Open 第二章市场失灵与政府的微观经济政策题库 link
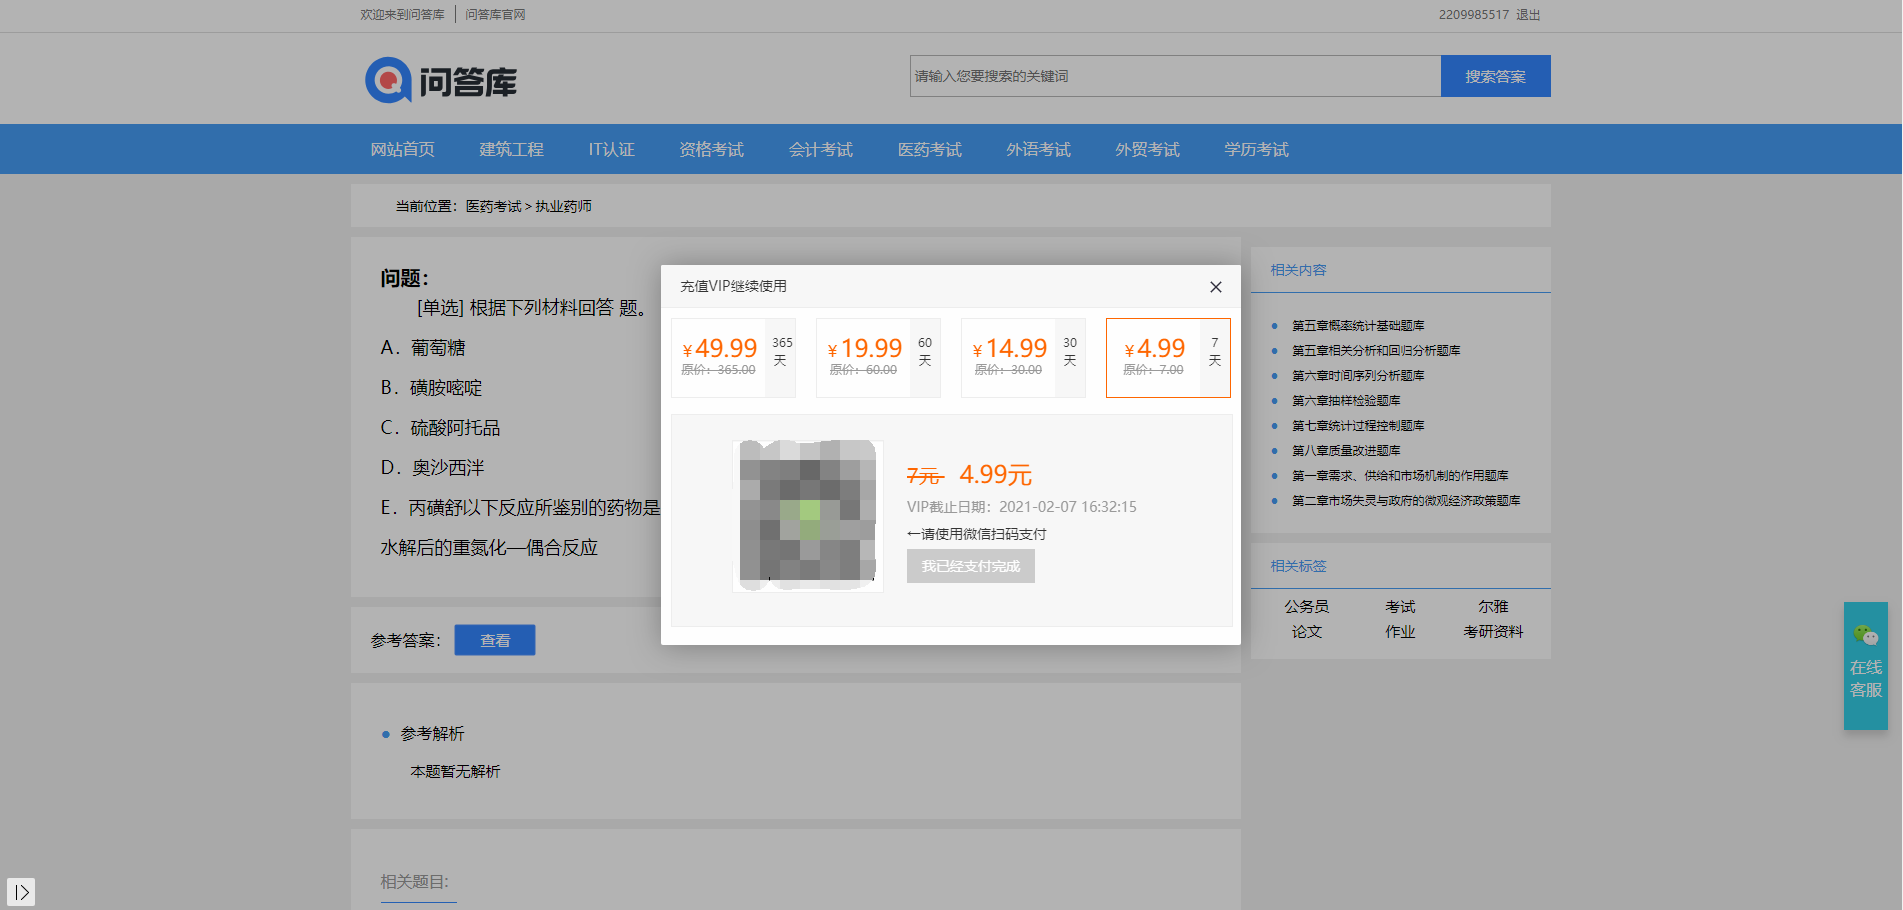1903x910 pixels. pyautogui.click(x=1406, y=500)
